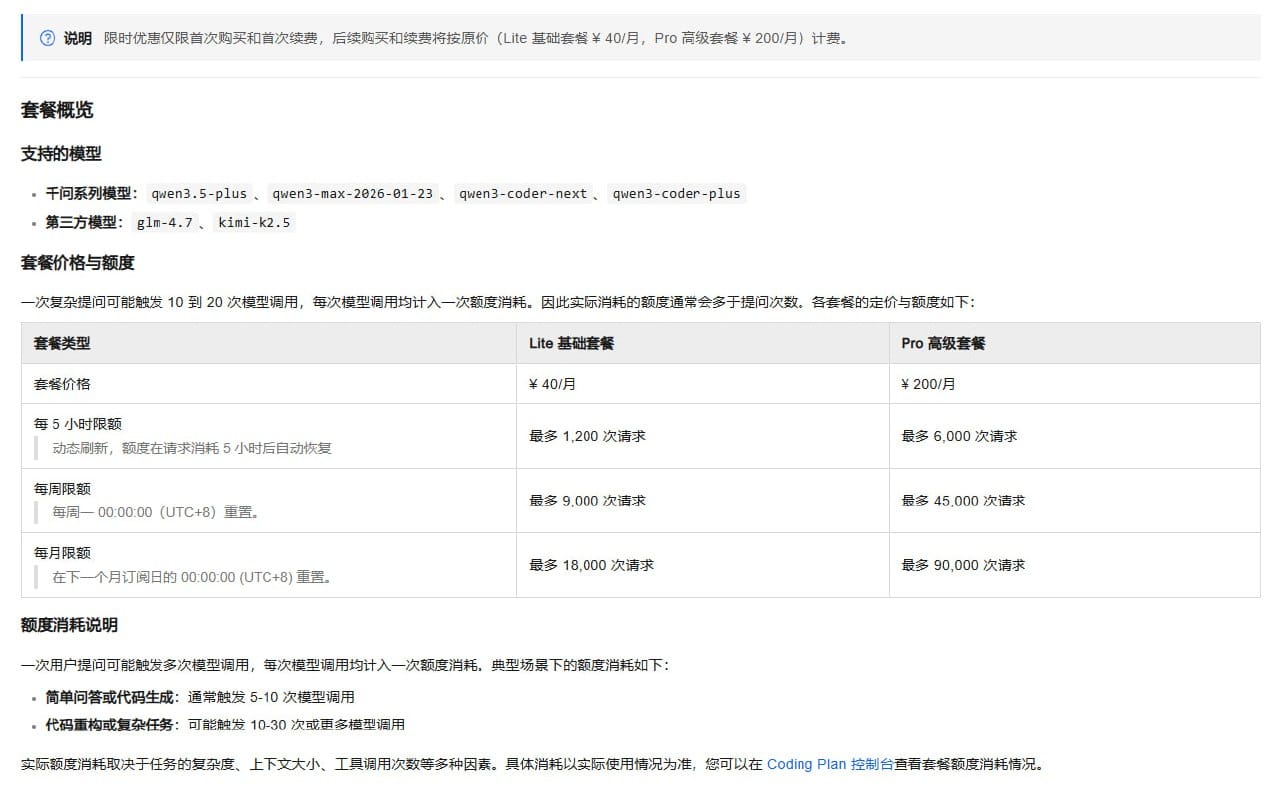Click the 说明 label in the notice box
Image resolution: width=1280 pixels, height=786 pixels.
point(77,38)
